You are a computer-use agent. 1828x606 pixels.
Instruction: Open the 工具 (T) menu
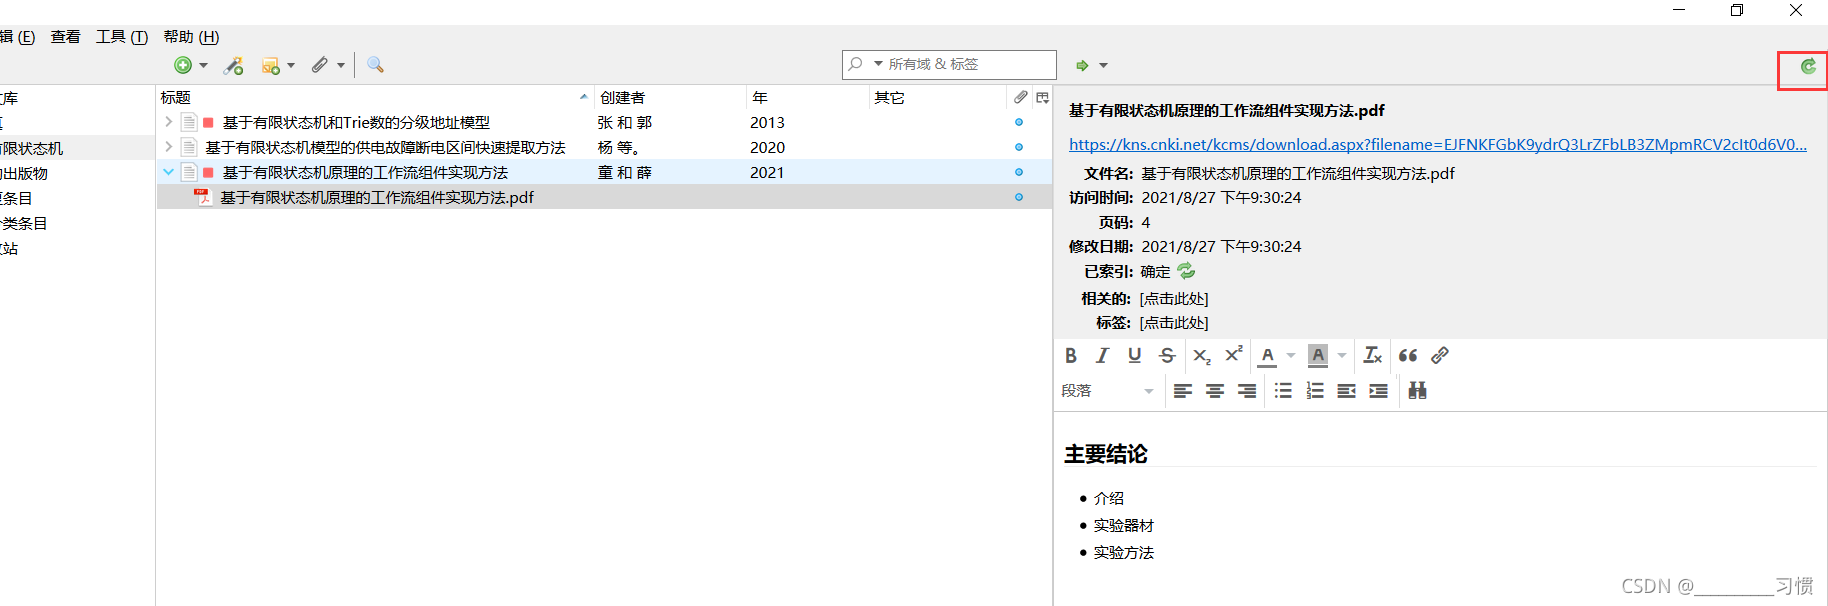point(121,37)
